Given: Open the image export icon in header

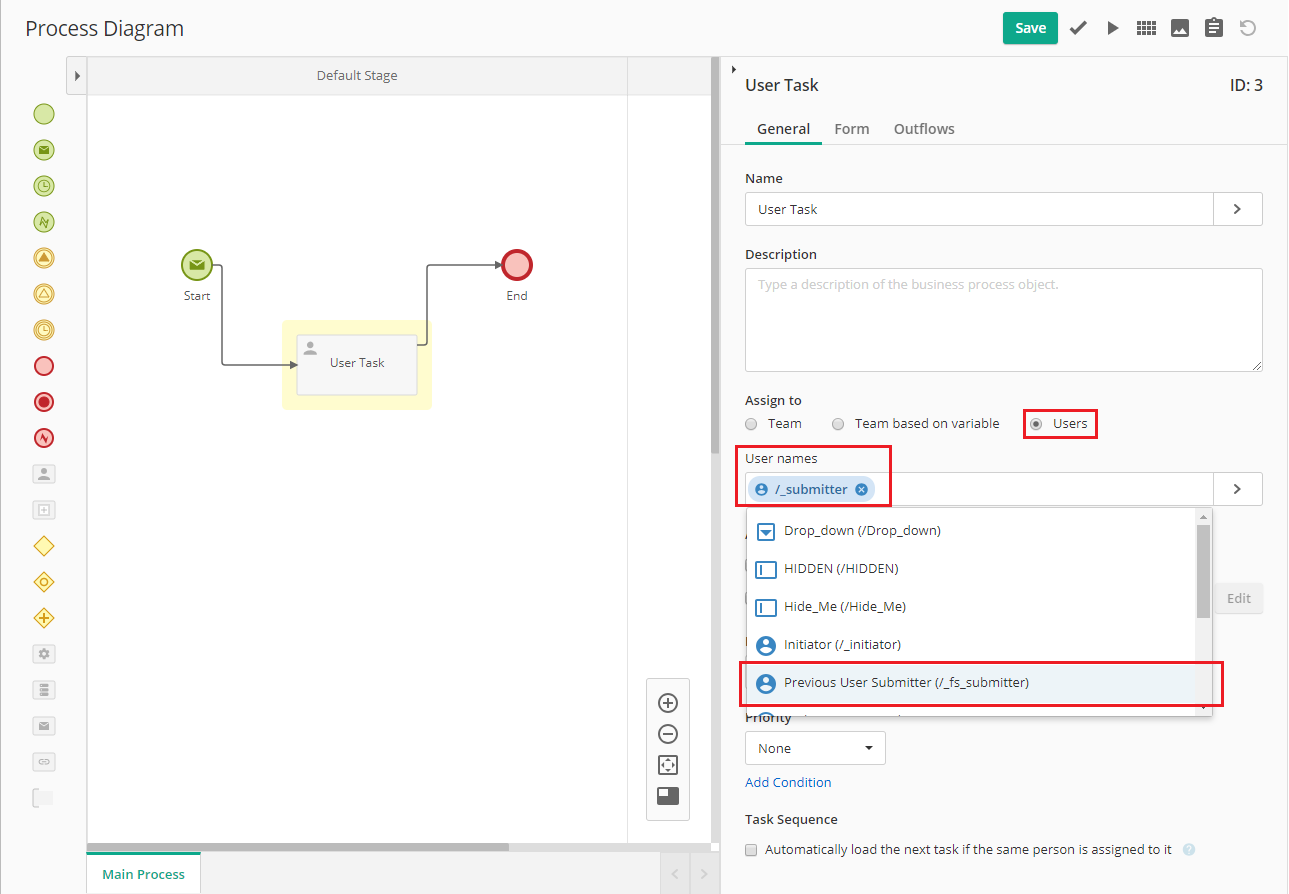Looking at the screenshot, I should coord(1180,28).
